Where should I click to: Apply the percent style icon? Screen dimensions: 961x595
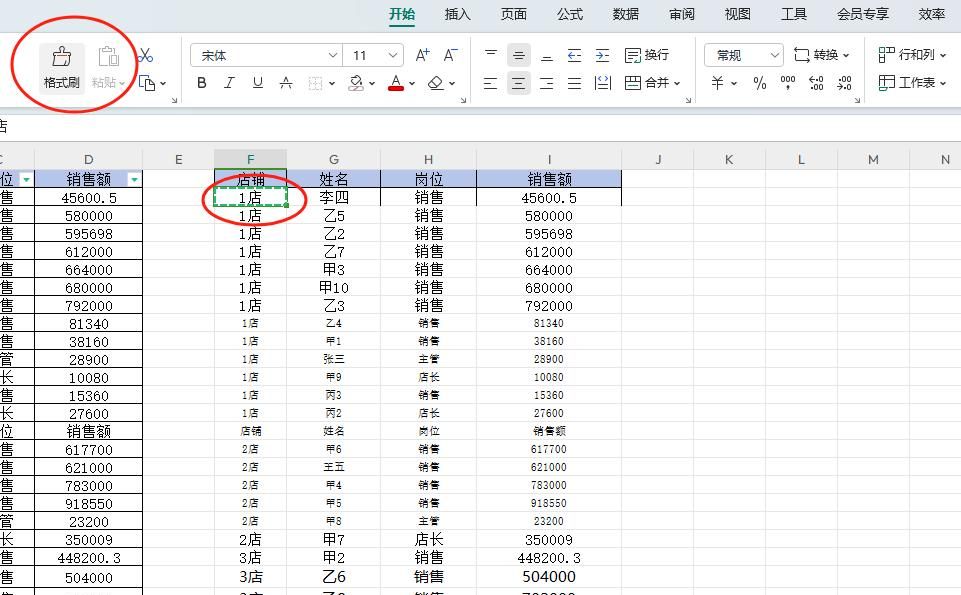pos(758,82)
